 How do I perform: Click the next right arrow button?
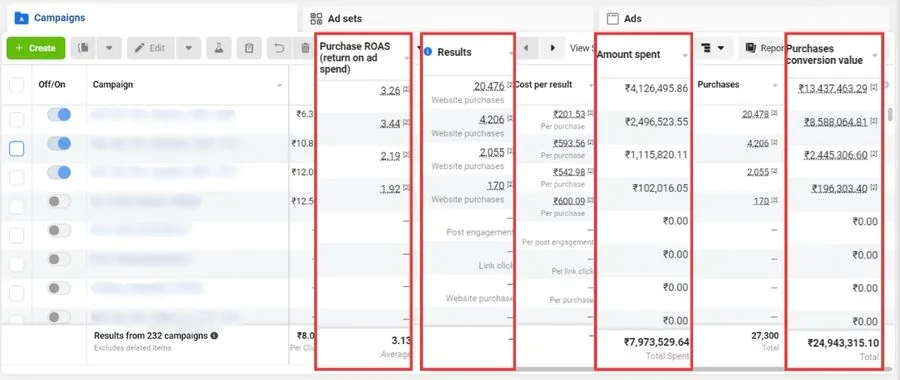[552, 48]
